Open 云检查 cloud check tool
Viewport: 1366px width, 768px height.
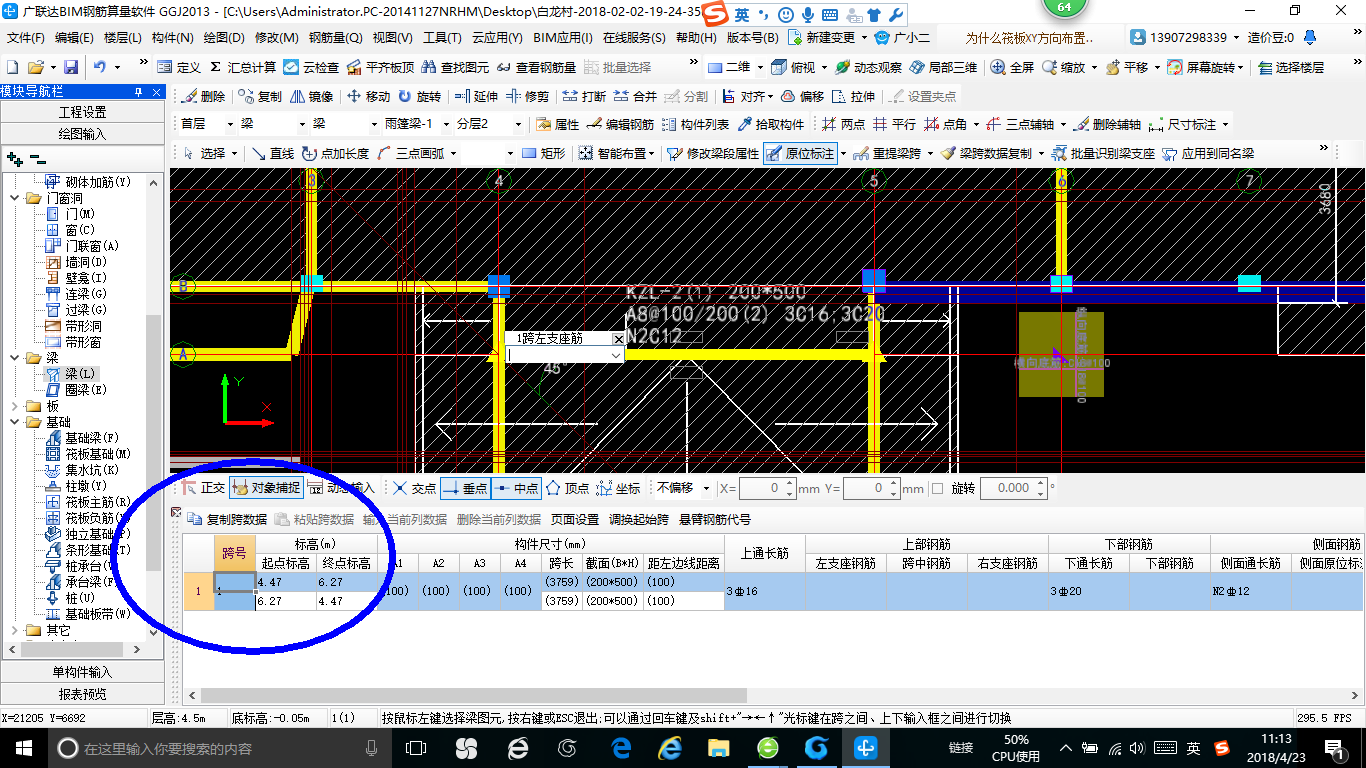tap(311, 67)
